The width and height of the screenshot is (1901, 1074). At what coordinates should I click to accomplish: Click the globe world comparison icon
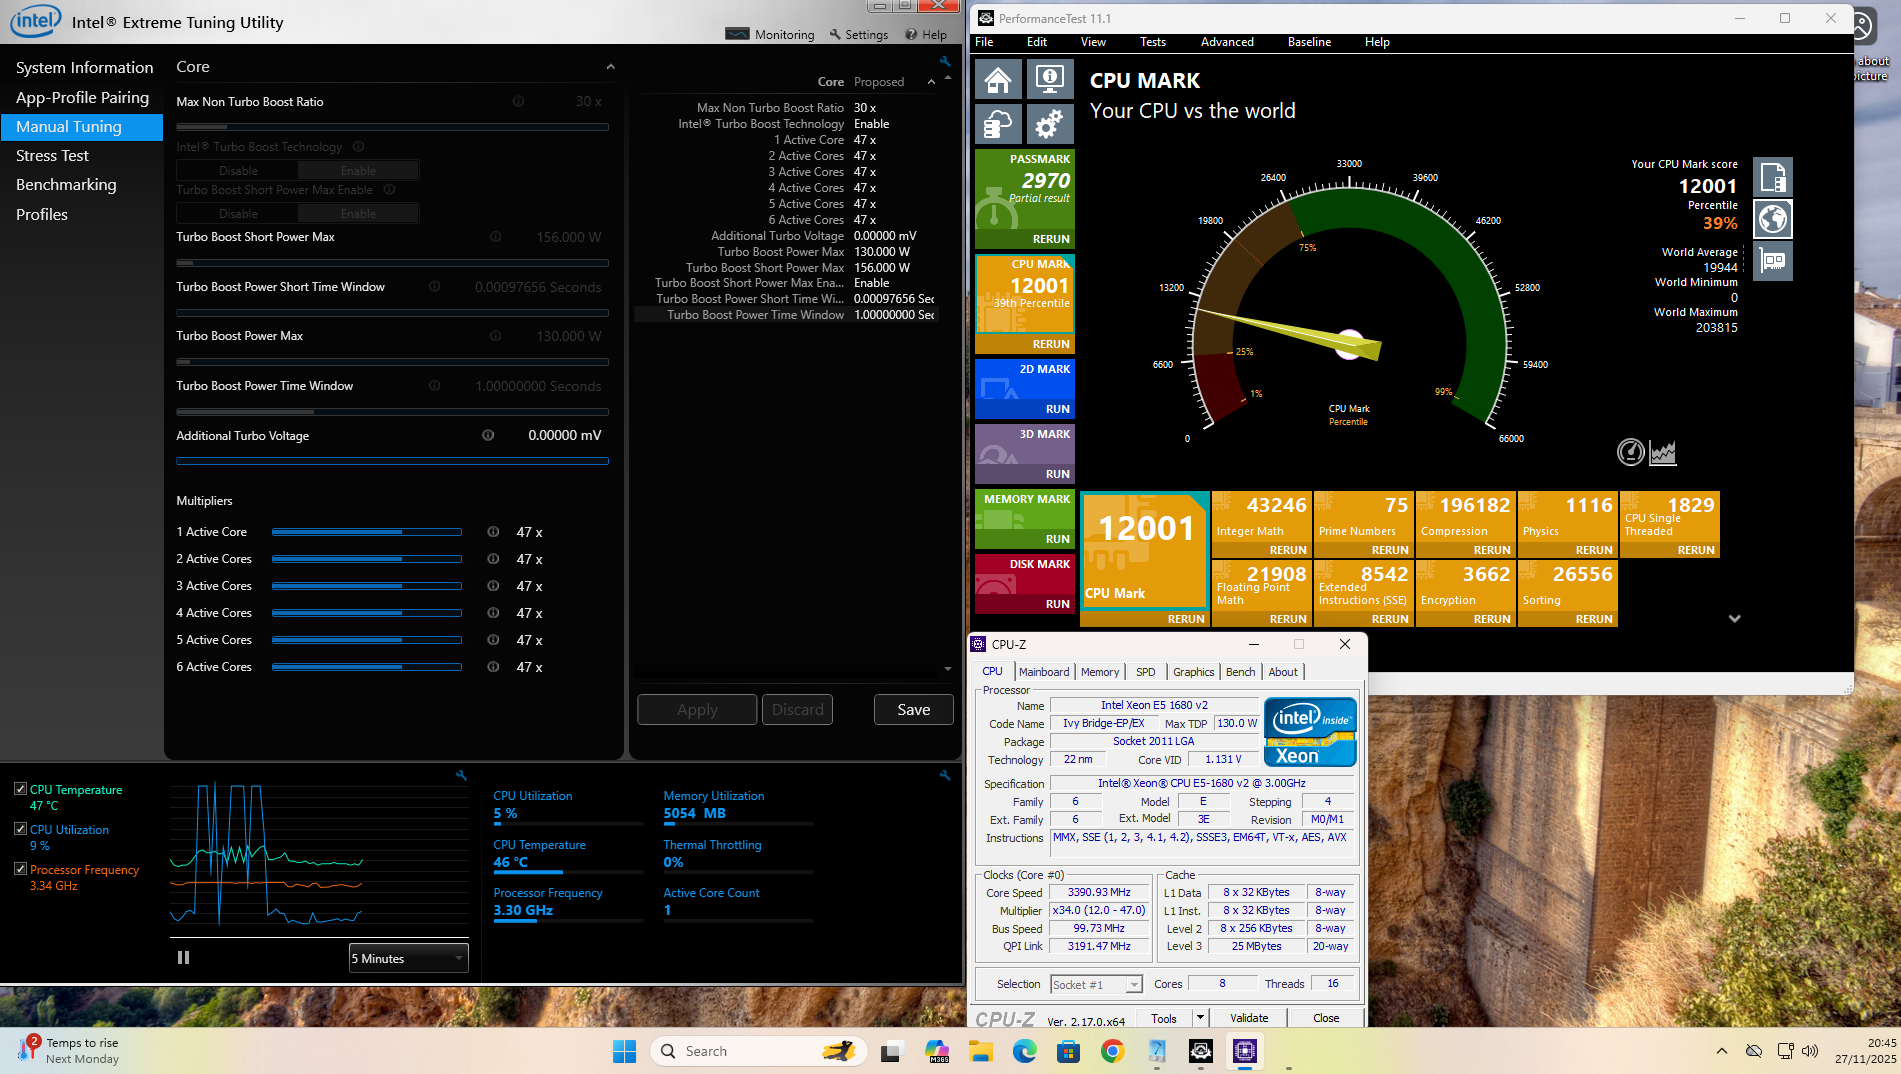click(1773, 219)
